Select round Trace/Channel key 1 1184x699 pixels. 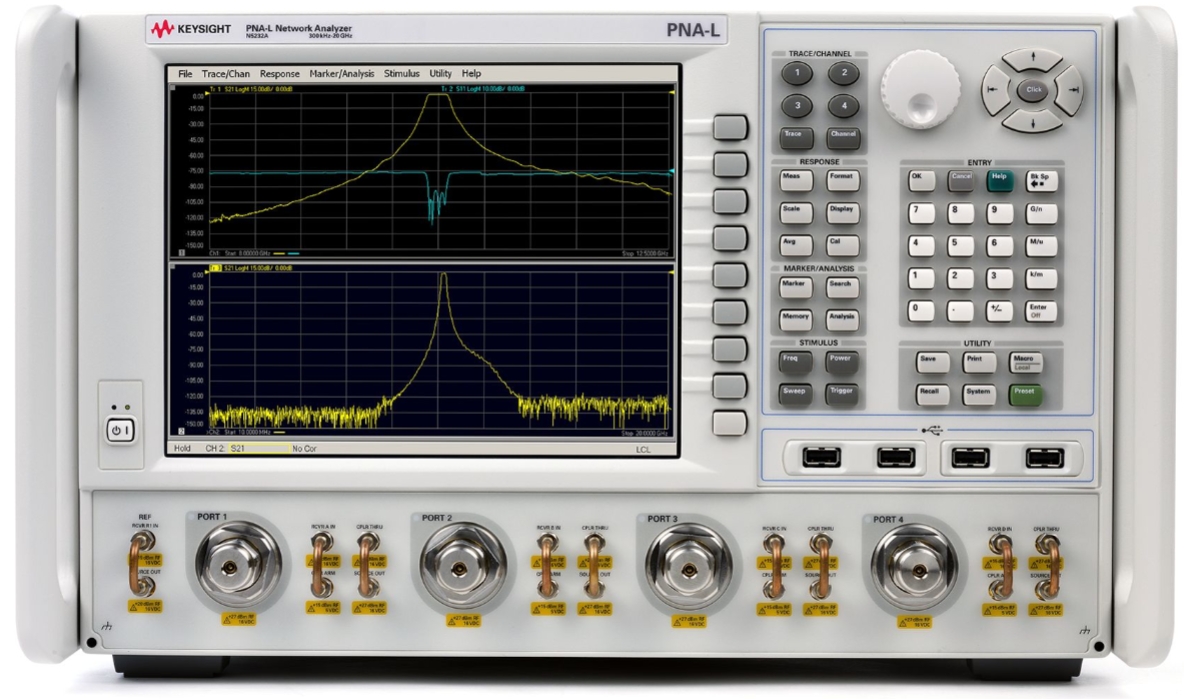(x=797, y=73)
